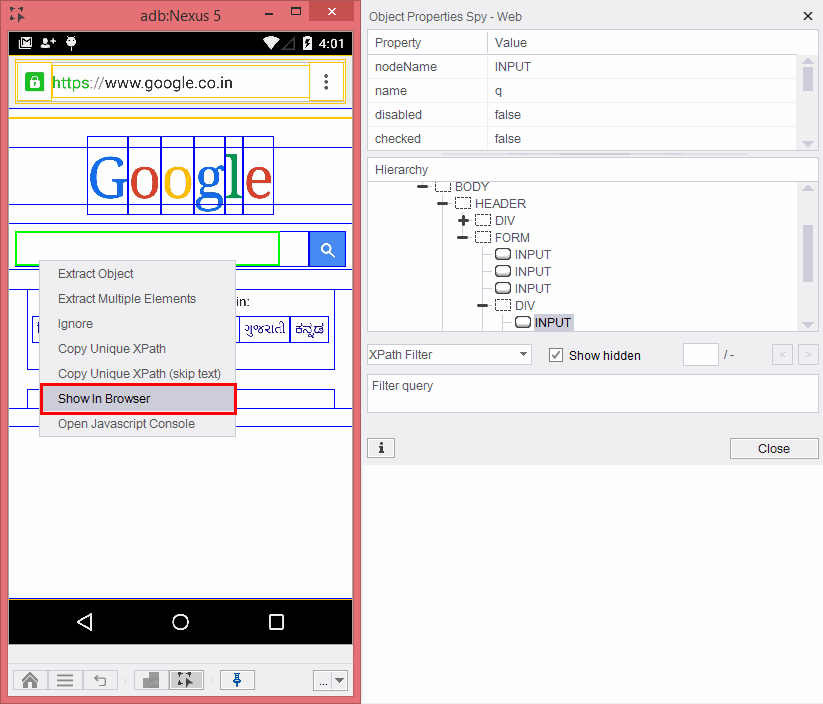Image resolution: width=823 pixels, height=704 pixels.
Task: Collapse the HEADER tree node
Action: pyautogui.click(x=442, y=203)
